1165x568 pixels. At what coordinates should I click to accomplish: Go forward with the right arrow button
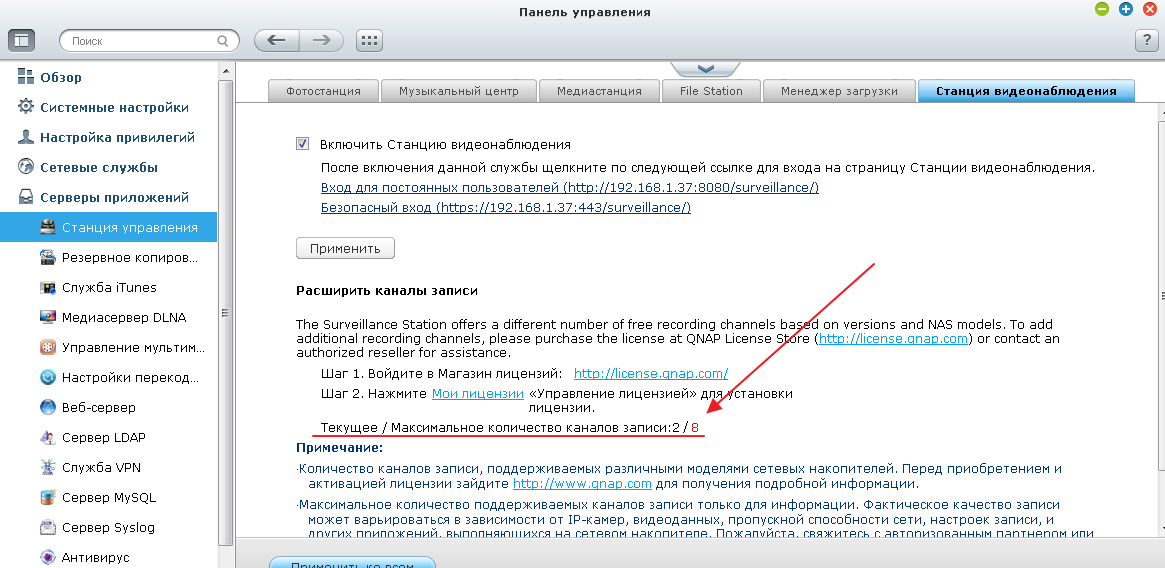(322, 40)
